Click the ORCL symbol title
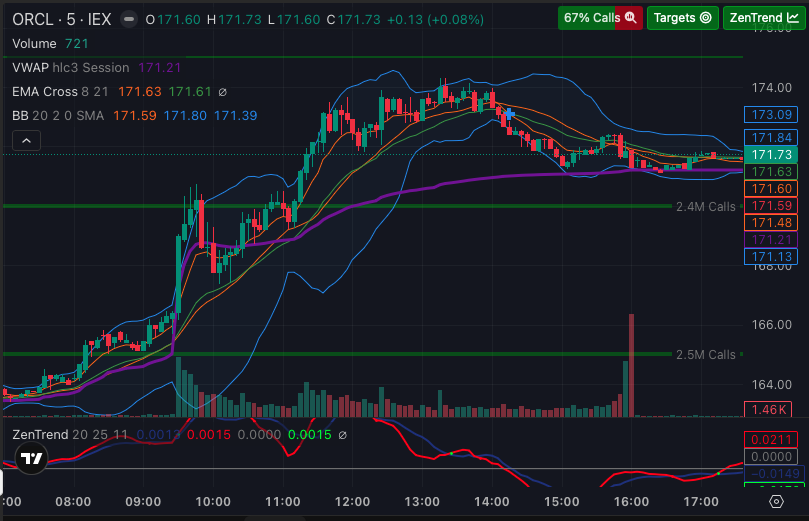 33,20
